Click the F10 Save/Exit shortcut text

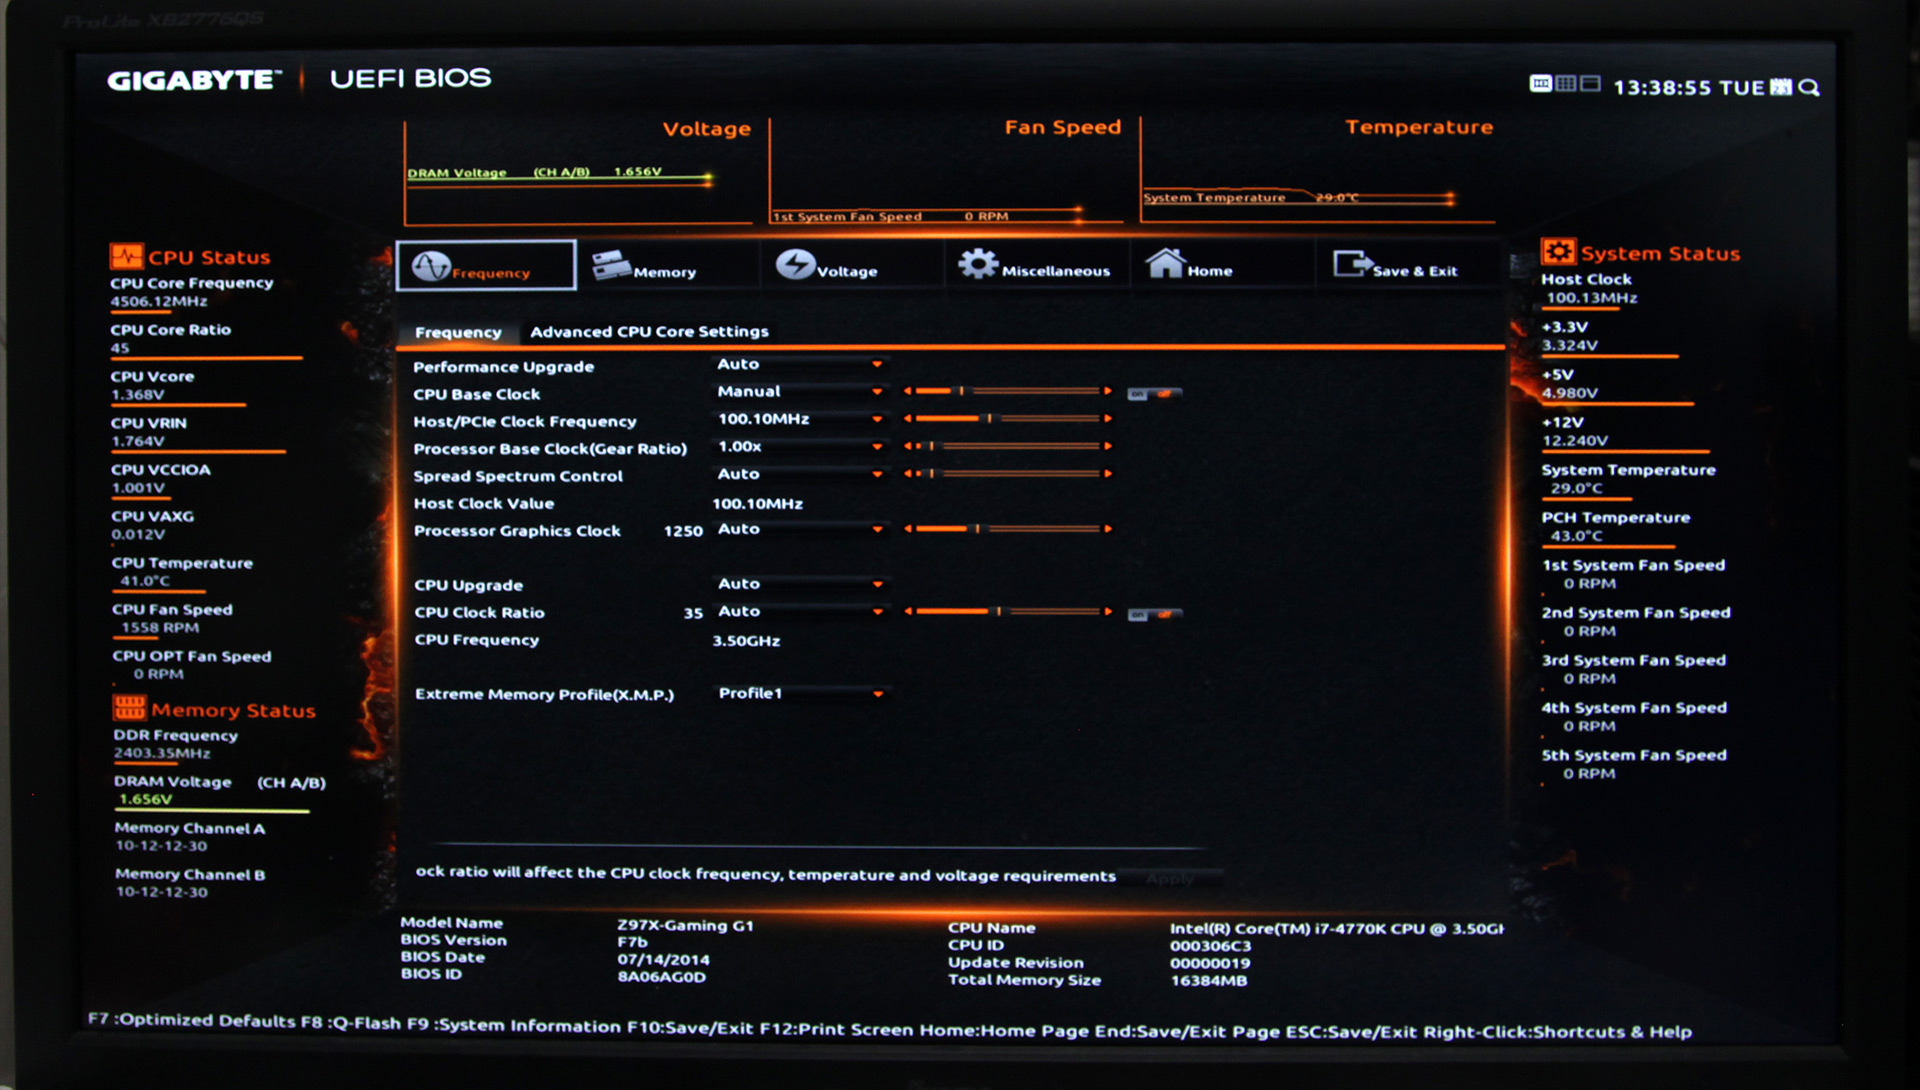tap(690, 1028)
